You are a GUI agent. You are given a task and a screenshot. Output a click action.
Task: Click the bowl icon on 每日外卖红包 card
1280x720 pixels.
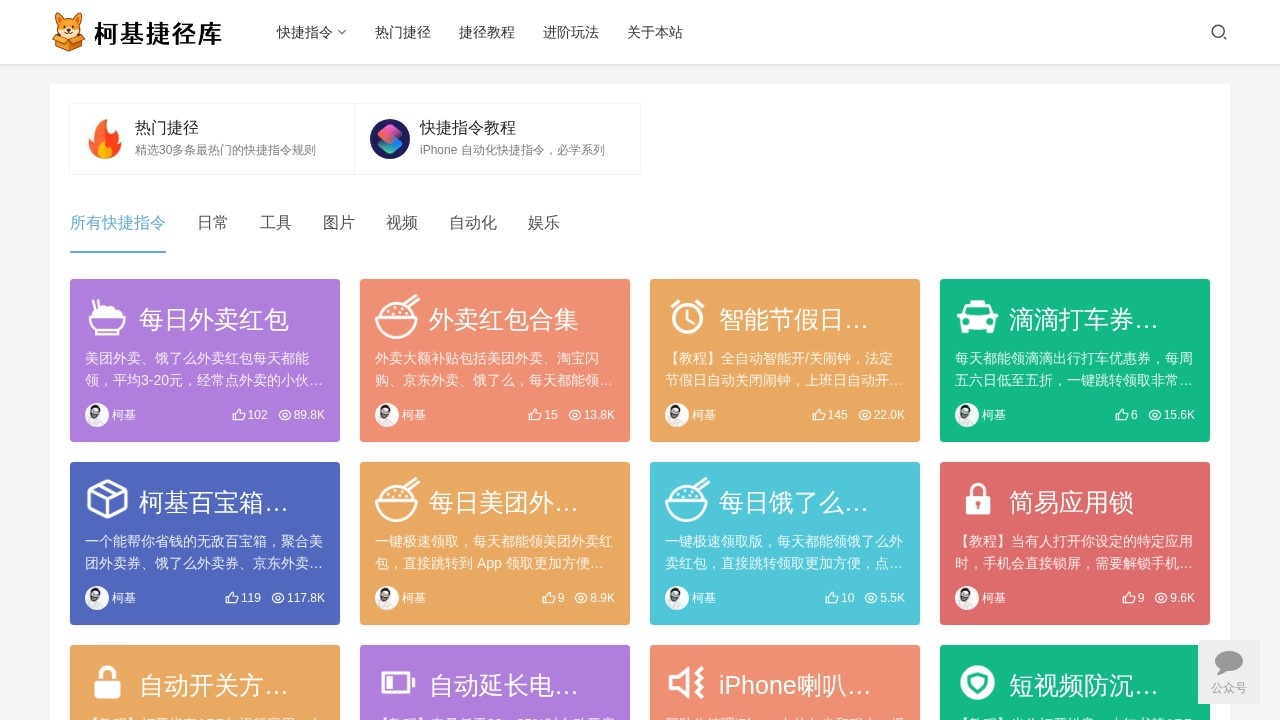(x=107, y=317)
